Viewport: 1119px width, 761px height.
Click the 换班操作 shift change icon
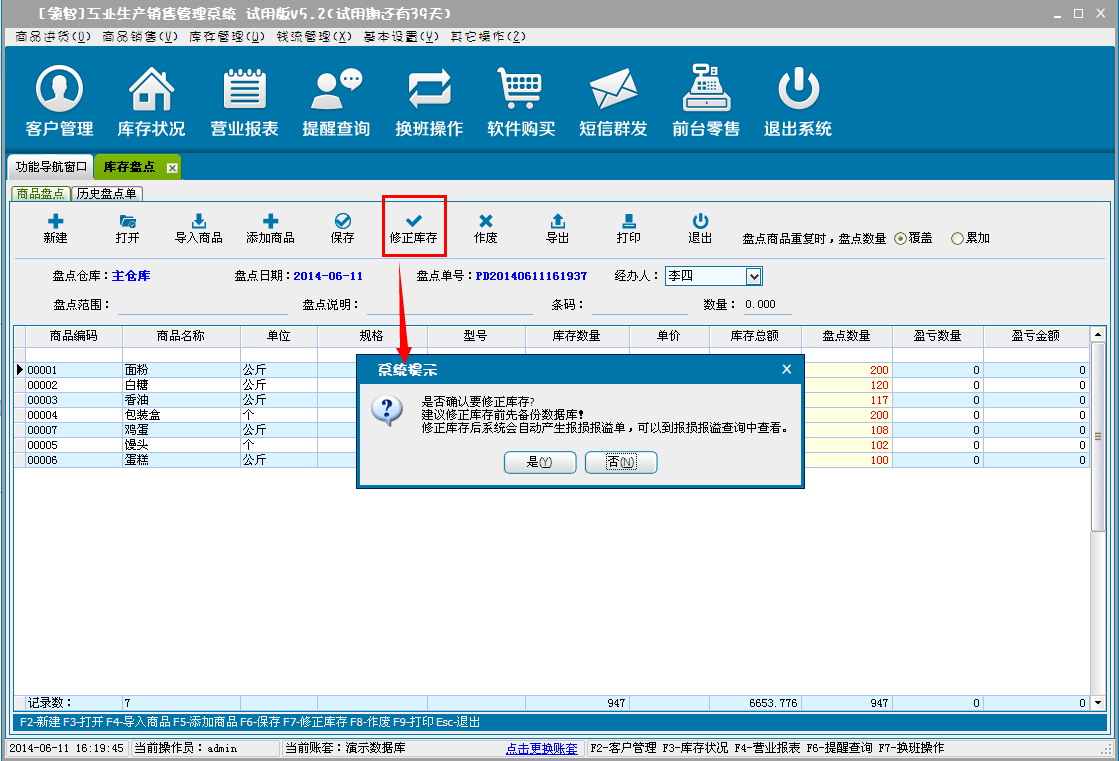click(x=429, y=90)
